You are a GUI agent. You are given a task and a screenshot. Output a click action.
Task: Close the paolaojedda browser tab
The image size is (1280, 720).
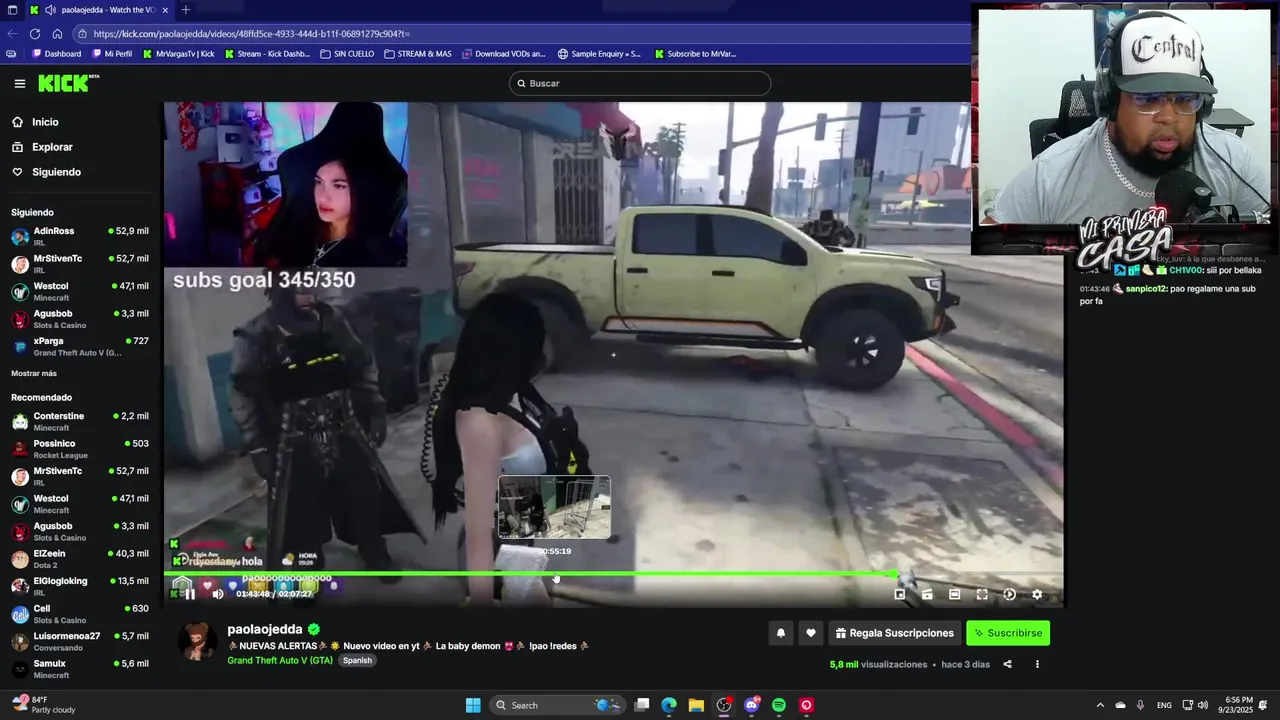(165, 10)
